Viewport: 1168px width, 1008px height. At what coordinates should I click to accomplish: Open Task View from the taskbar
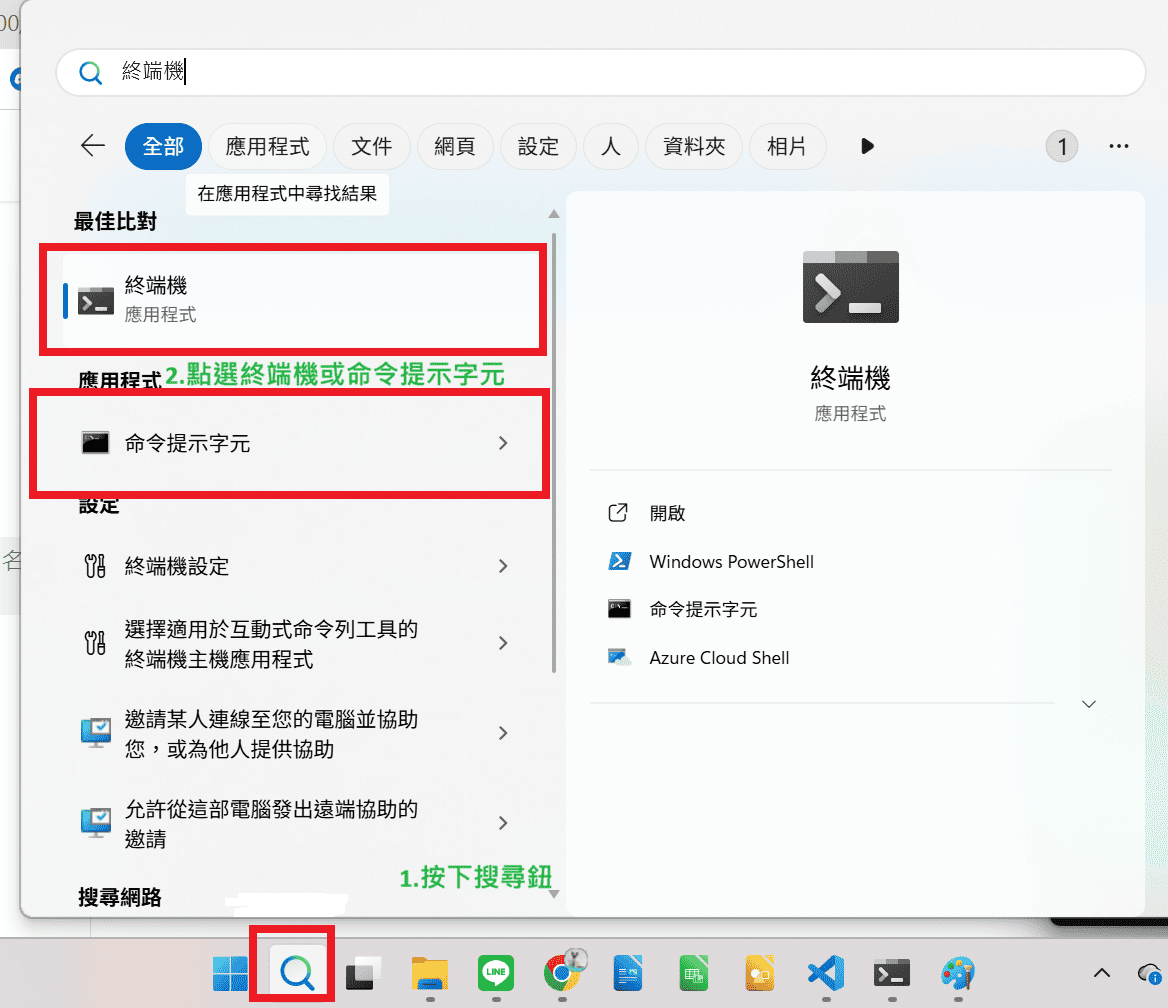363,971
